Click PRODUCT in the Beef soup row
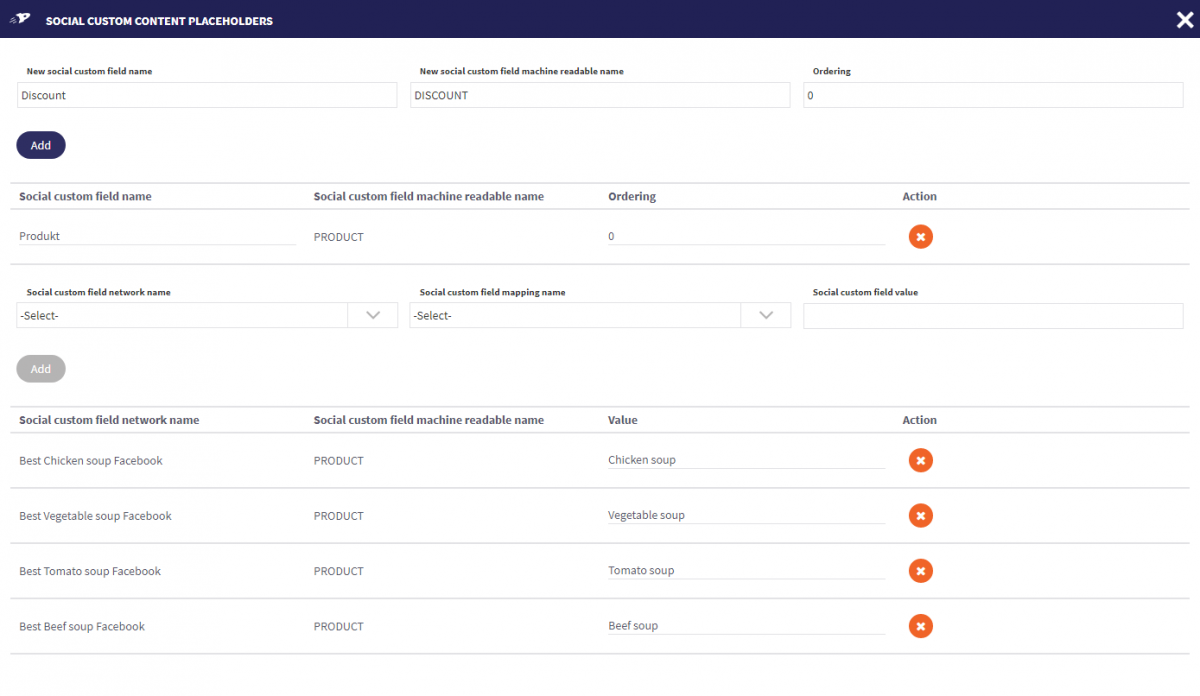The image size is (1200, 696). (339, 626)
